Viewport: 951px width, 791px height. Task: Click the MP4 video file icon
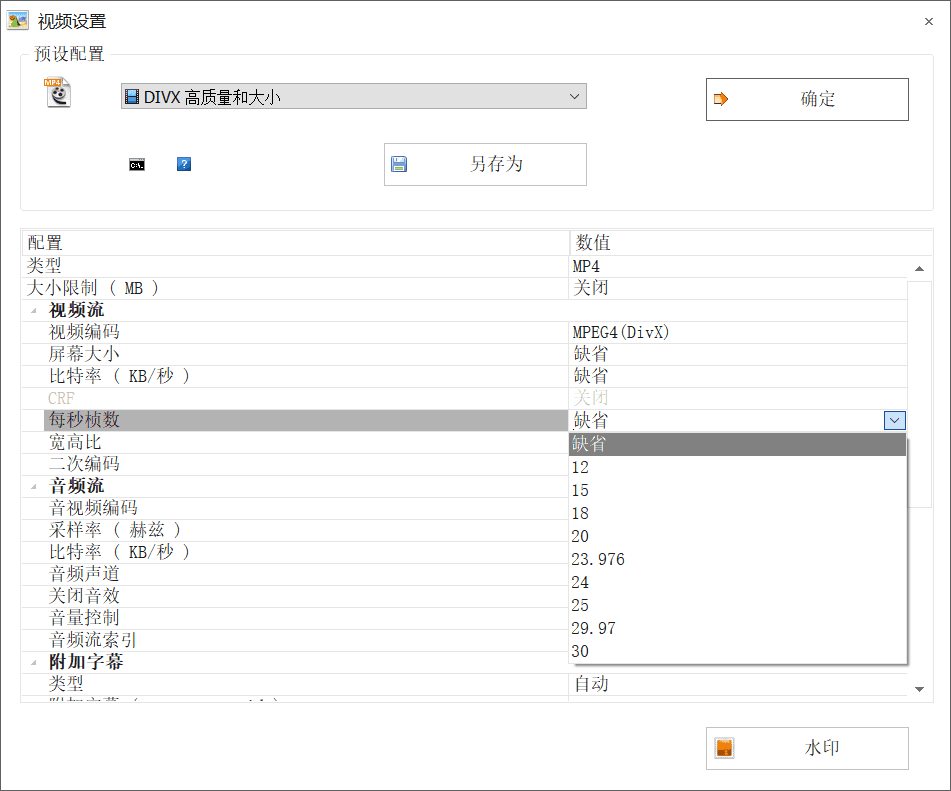57,92
